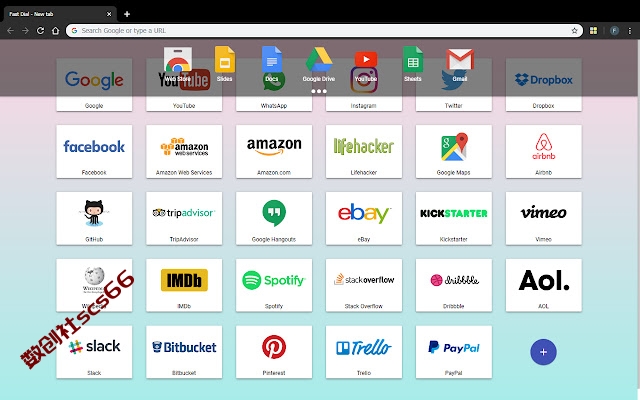Open the Kickstarter tile
Screen dimensions: 640x400
(453, 218)
